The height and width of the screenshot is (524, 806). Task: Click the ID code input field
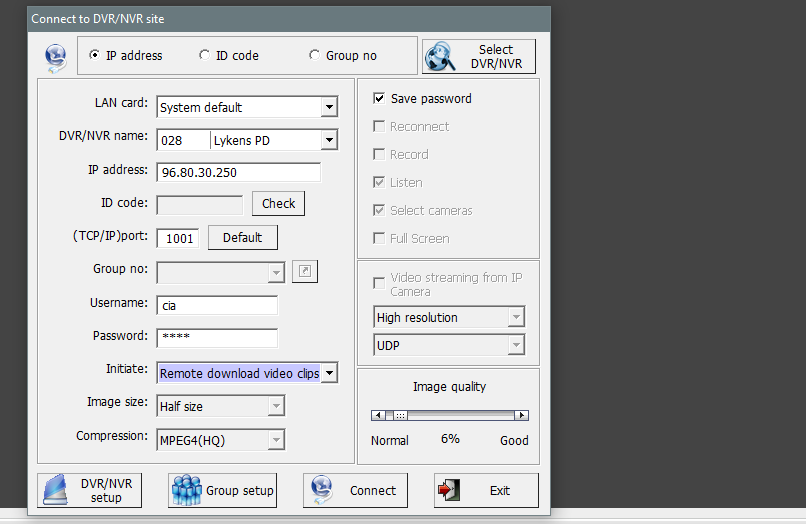[x=199, y=205]
